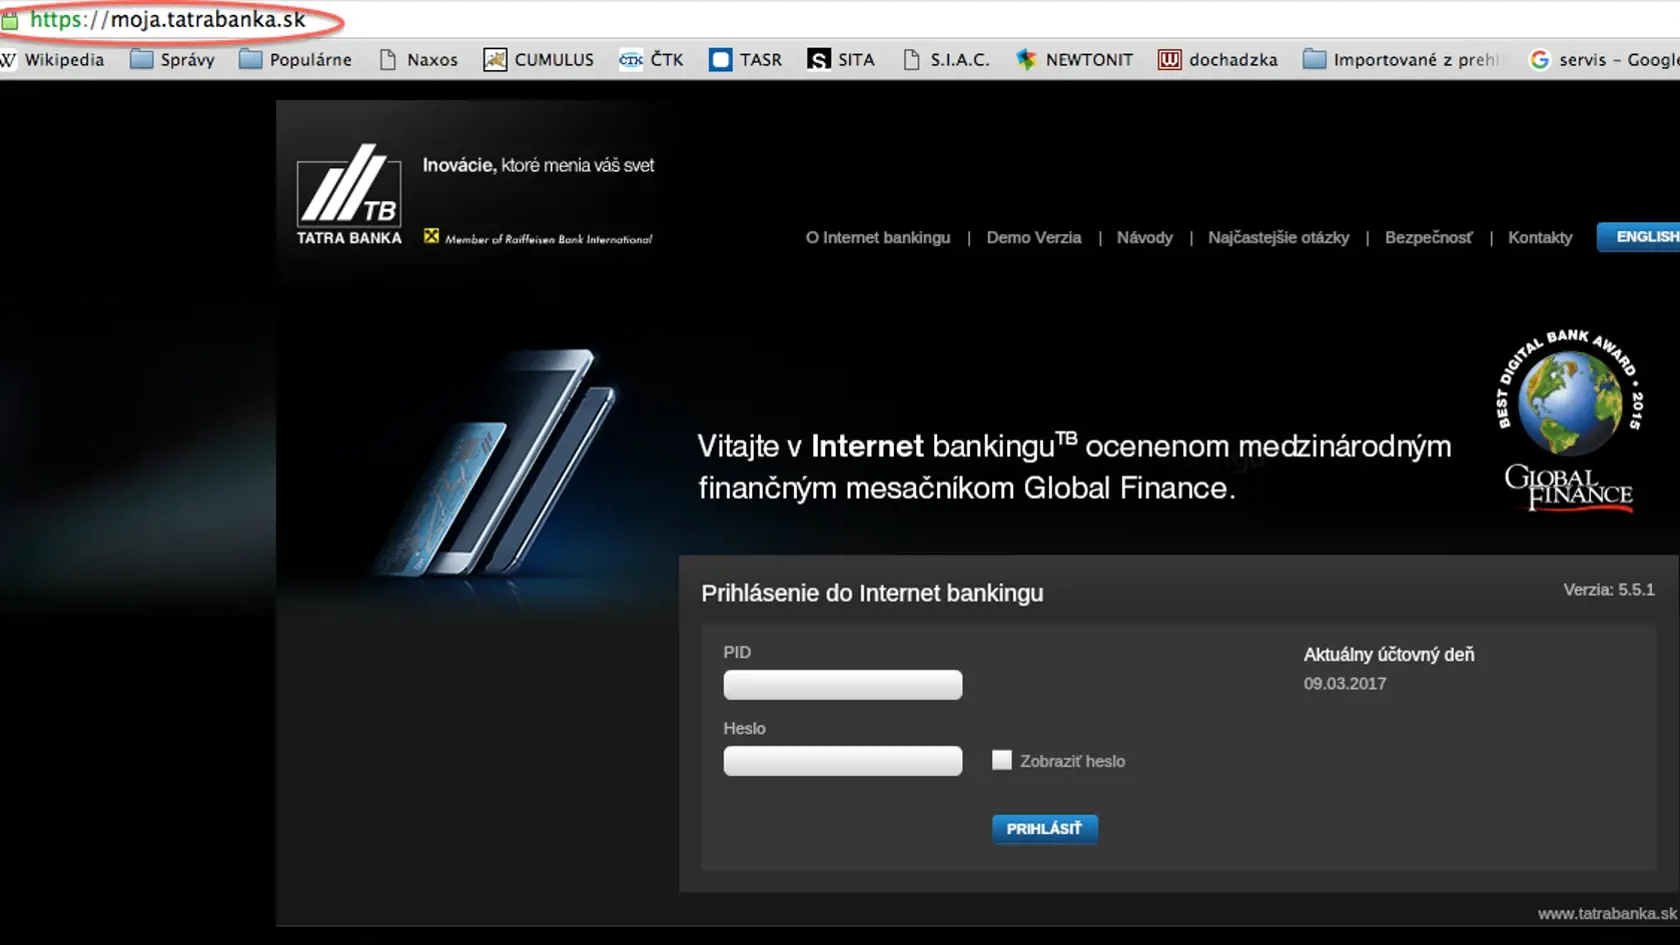The width and height of the screenshot is (1680, 945).
Task: Click the Tatra Banka logo
Action: coord(349,194)
